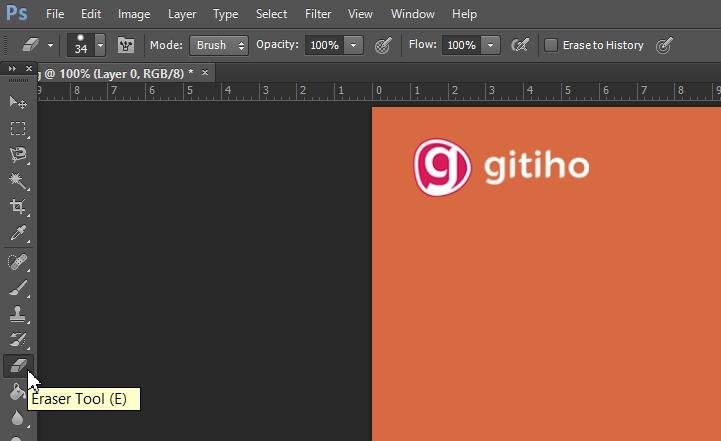Toggle the Brush panel button

[x=126, y=45]
